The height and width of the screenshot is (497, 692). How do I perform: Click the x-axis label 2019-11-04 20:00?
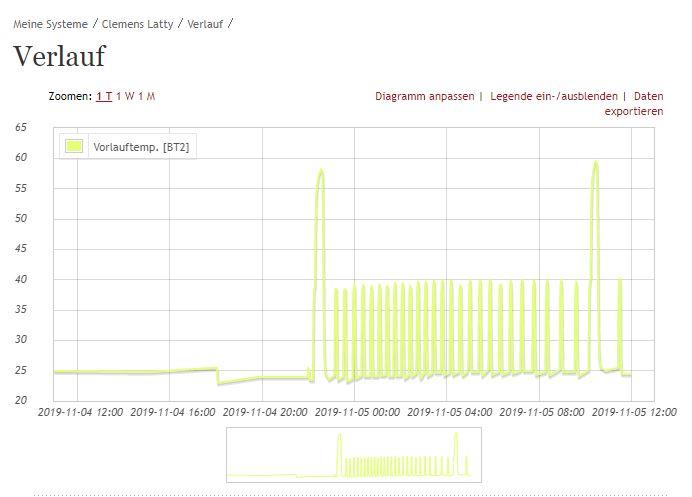click(265, 412)
